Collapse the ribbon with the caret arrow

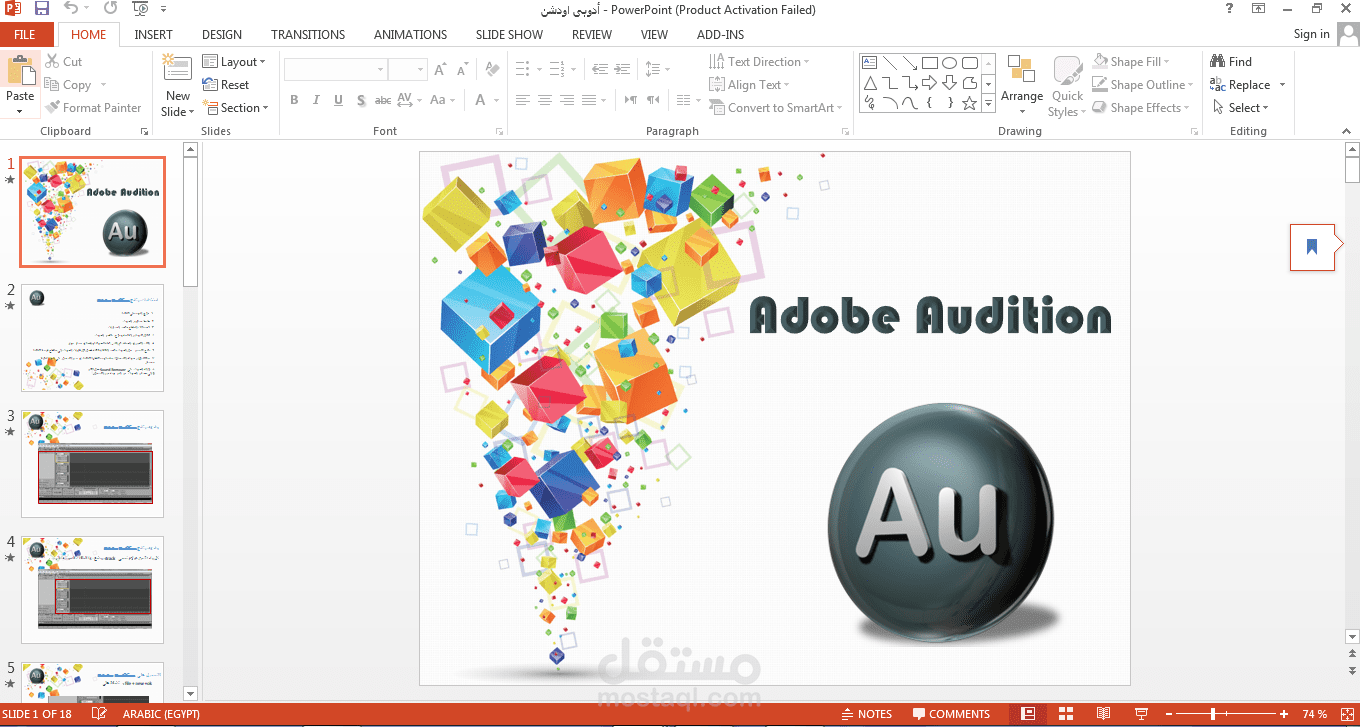(1346, 132)
